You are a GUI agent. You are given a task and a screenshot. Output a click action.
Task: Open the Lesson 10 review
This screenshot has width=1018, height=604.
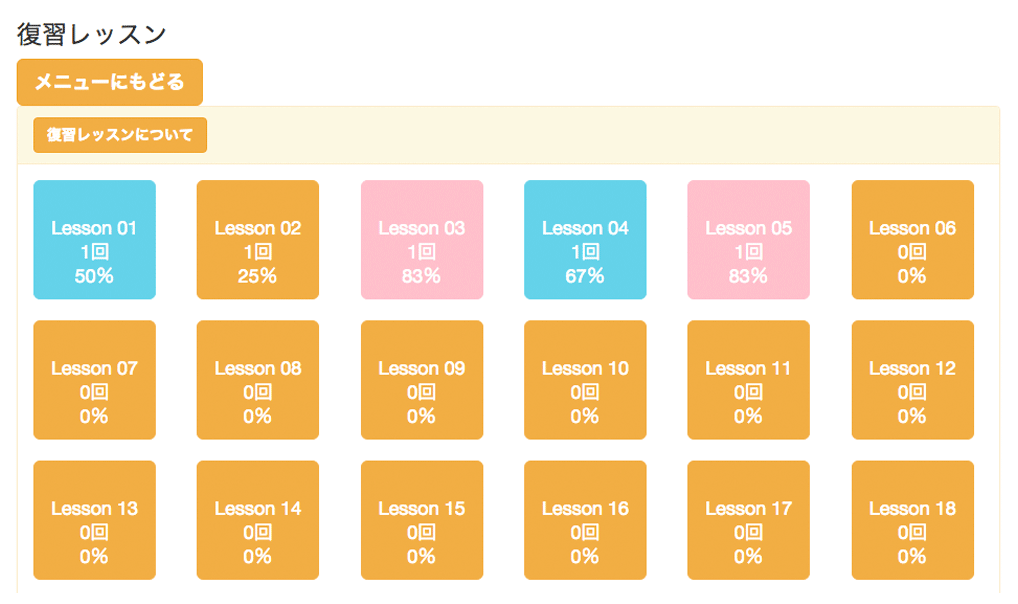585,380
